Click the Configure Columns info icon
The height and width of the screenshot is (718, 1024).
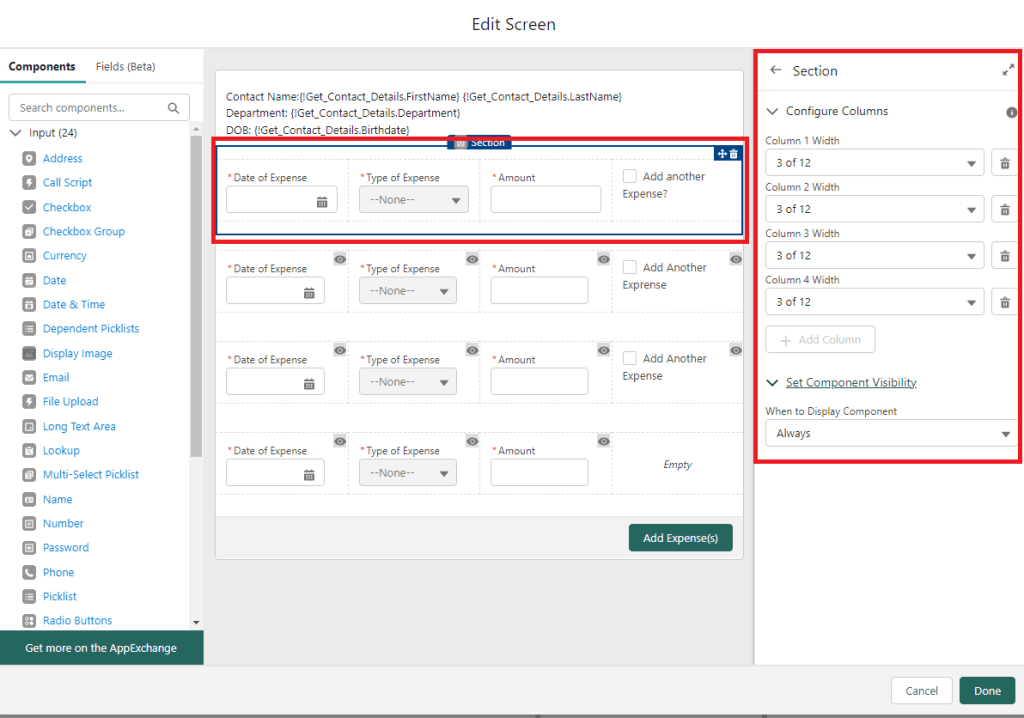coord(1011,113)
